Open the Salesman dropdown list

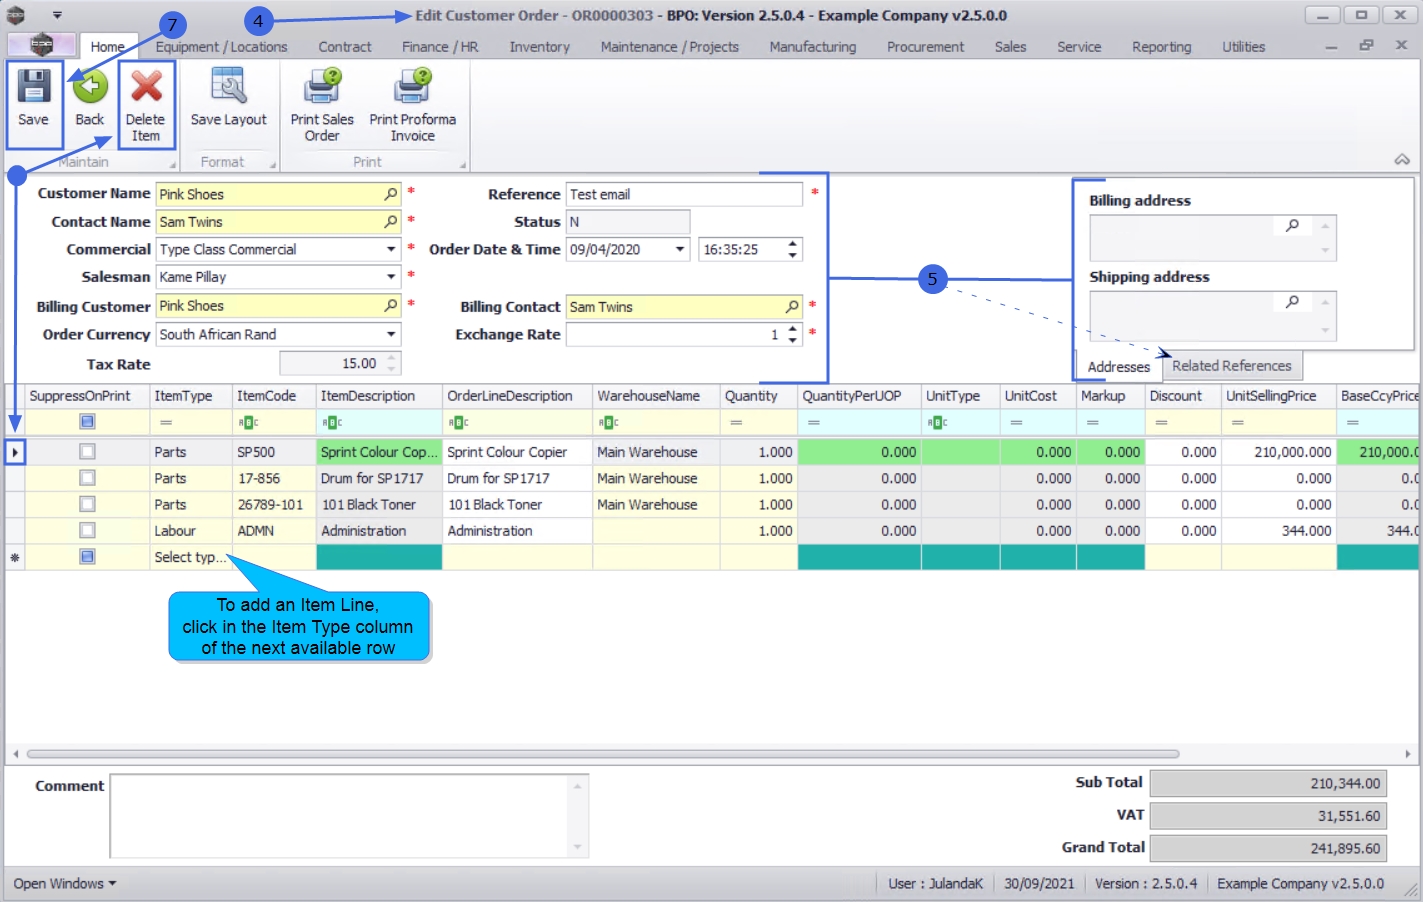click(x=391, y=277)
